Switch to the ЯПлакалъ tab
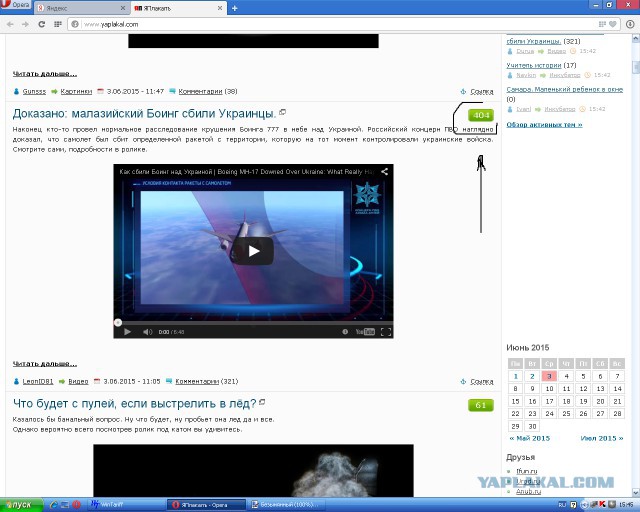The height and width of the screenshot is (512, 640). click(178, 8)
